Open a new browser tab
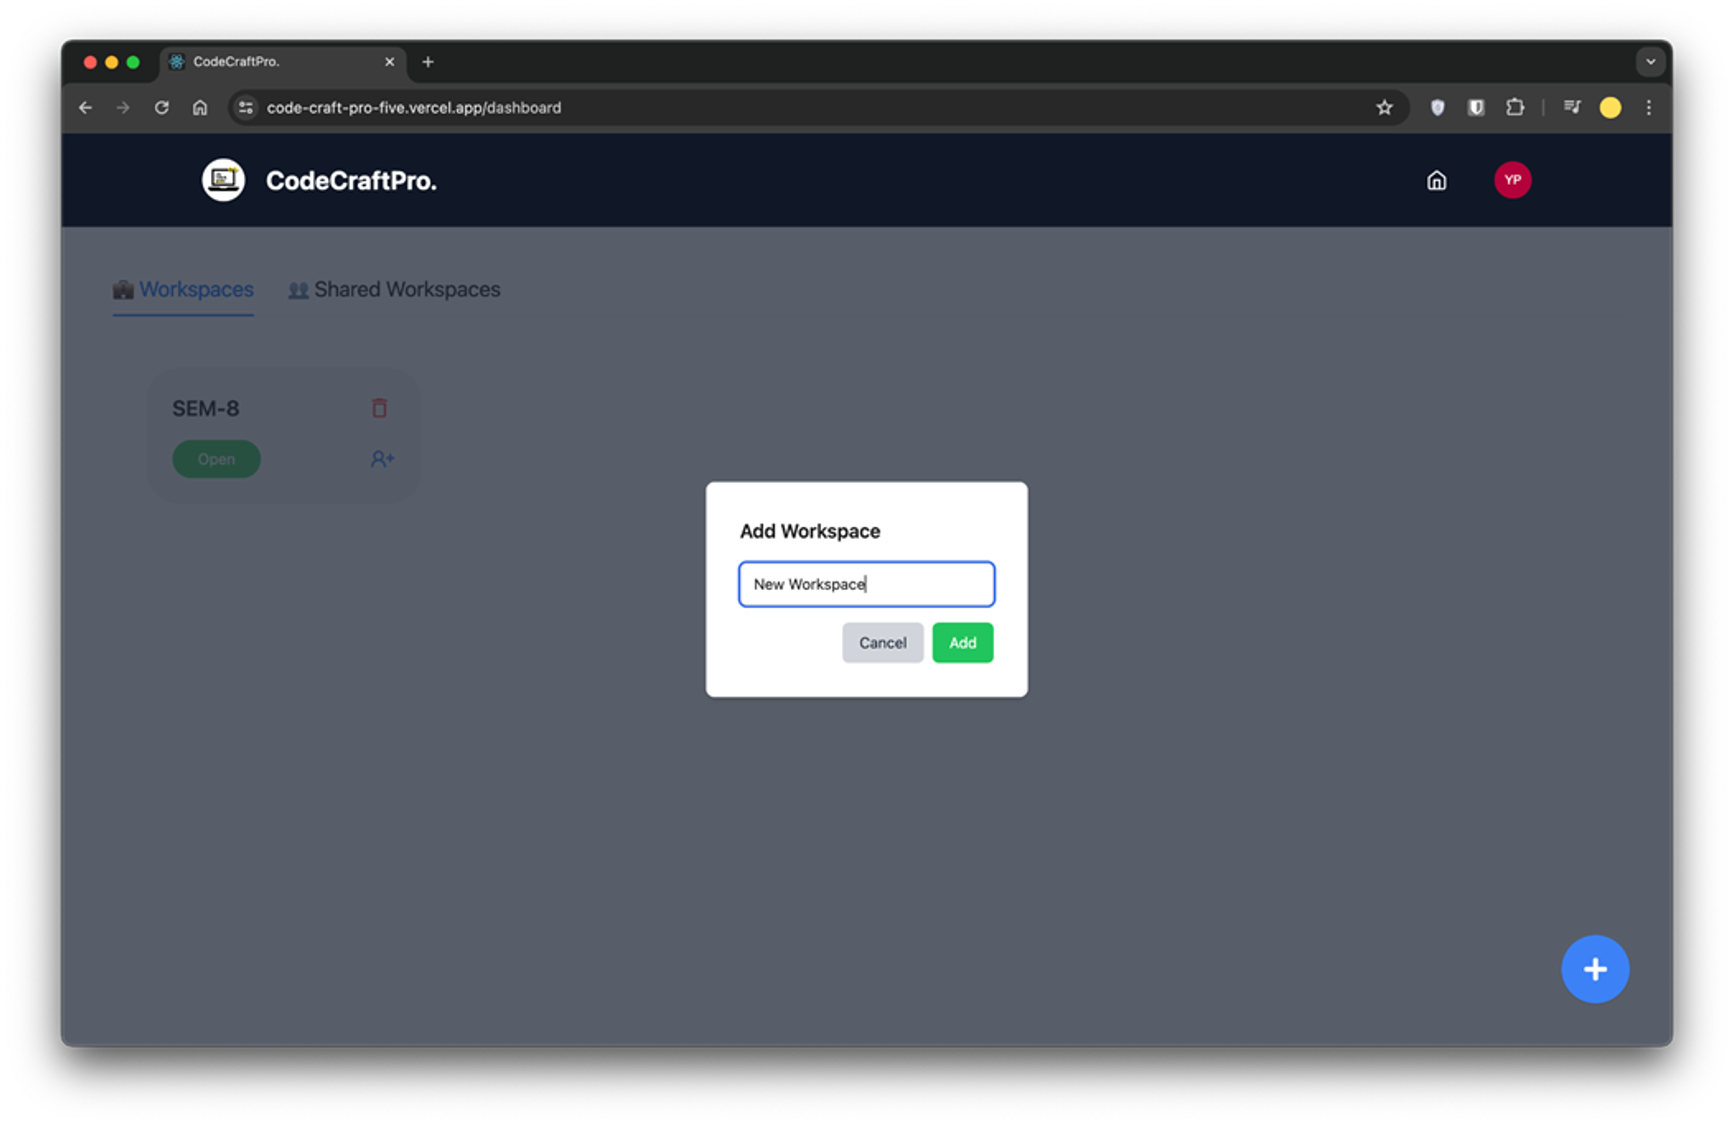The height and width of the screenshot is (1125, 1733). [428, 62]
